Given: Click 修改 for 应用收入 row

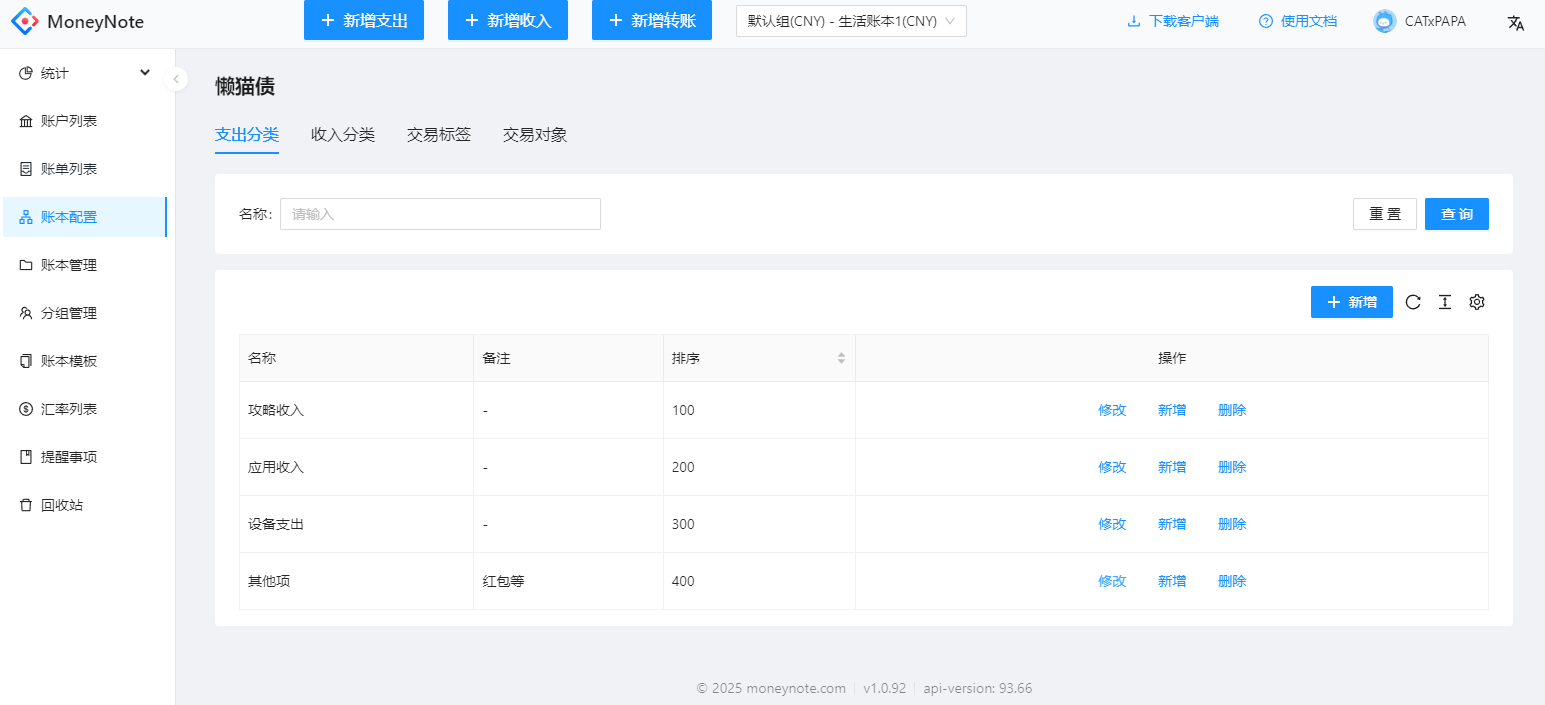Looking at the screenshot, I should 1112,467.
